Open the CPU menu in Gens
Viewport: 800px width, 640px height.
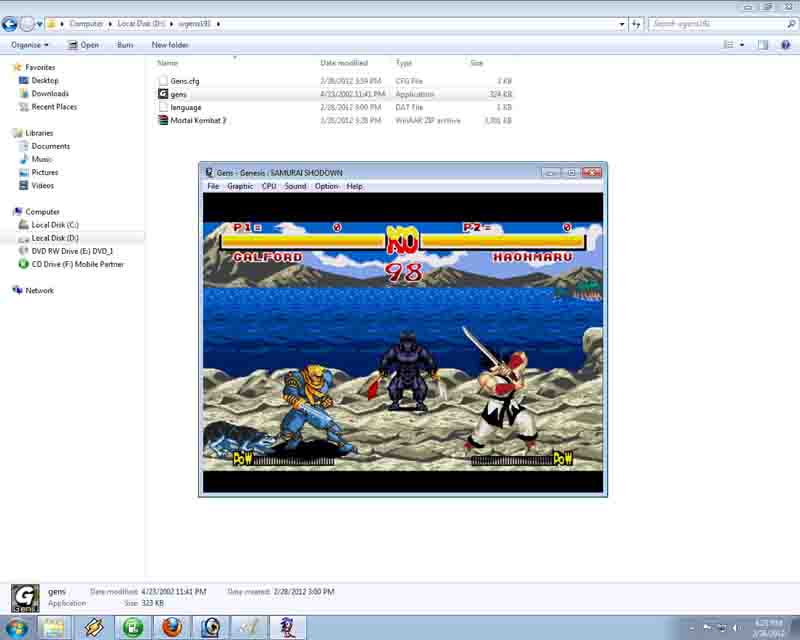coord(269,186)
